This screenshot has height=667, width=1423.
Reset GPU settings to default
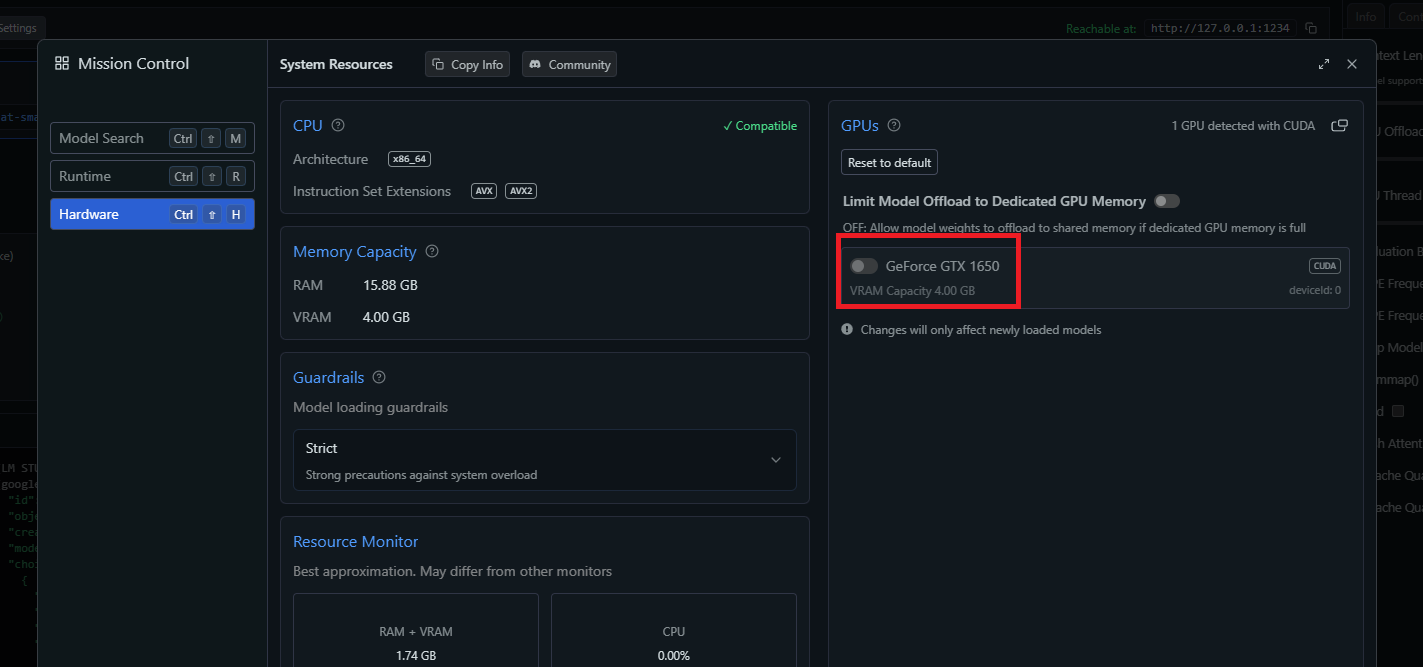889,162
